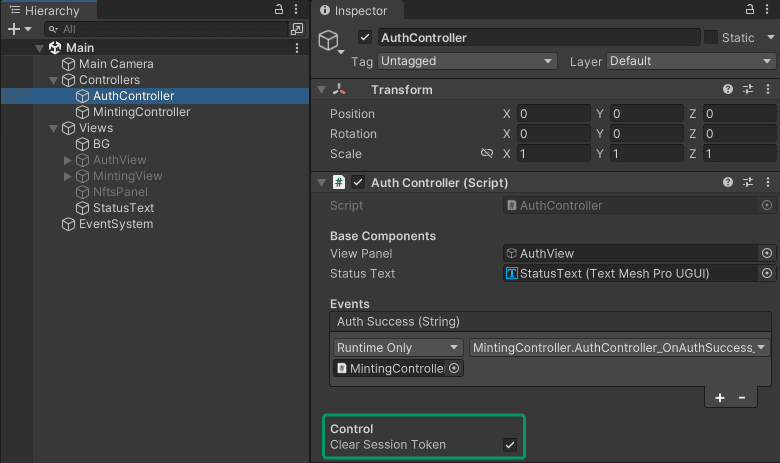The width and height of the screenshot is (780, 463).
Task: Click search by type icon in Hierarchy
Action: (x=297, y=30)
